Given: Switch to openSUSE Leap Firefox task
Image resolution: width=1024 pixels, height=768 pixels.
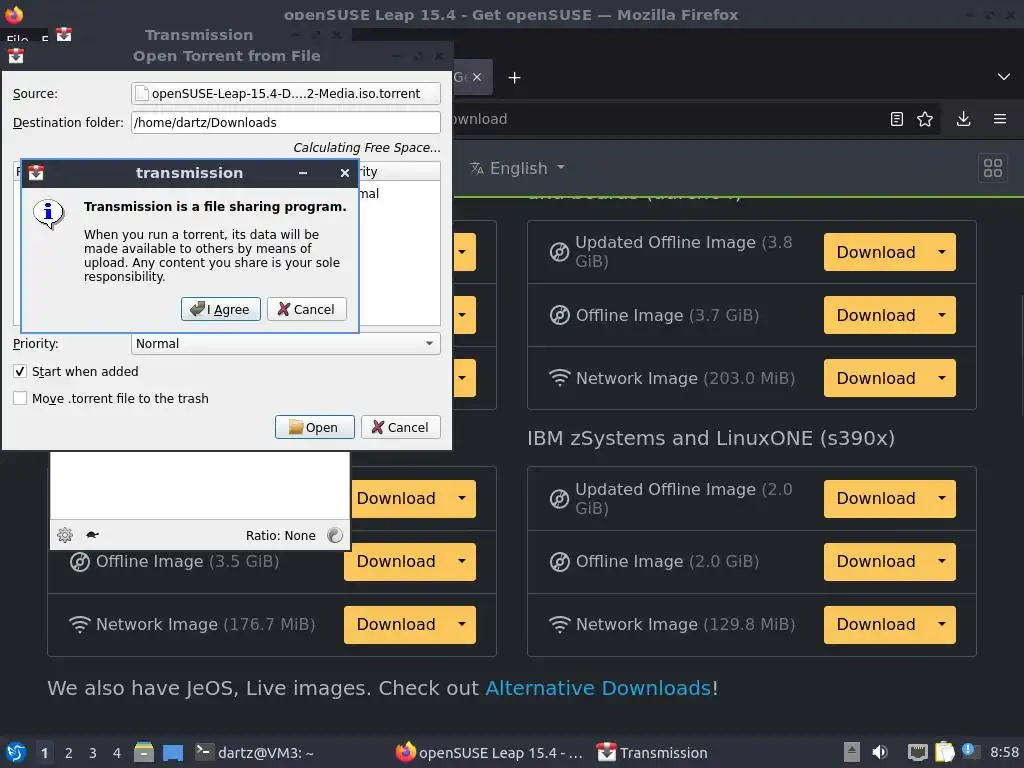Looking at the screenshot, I should pos(489,752).
